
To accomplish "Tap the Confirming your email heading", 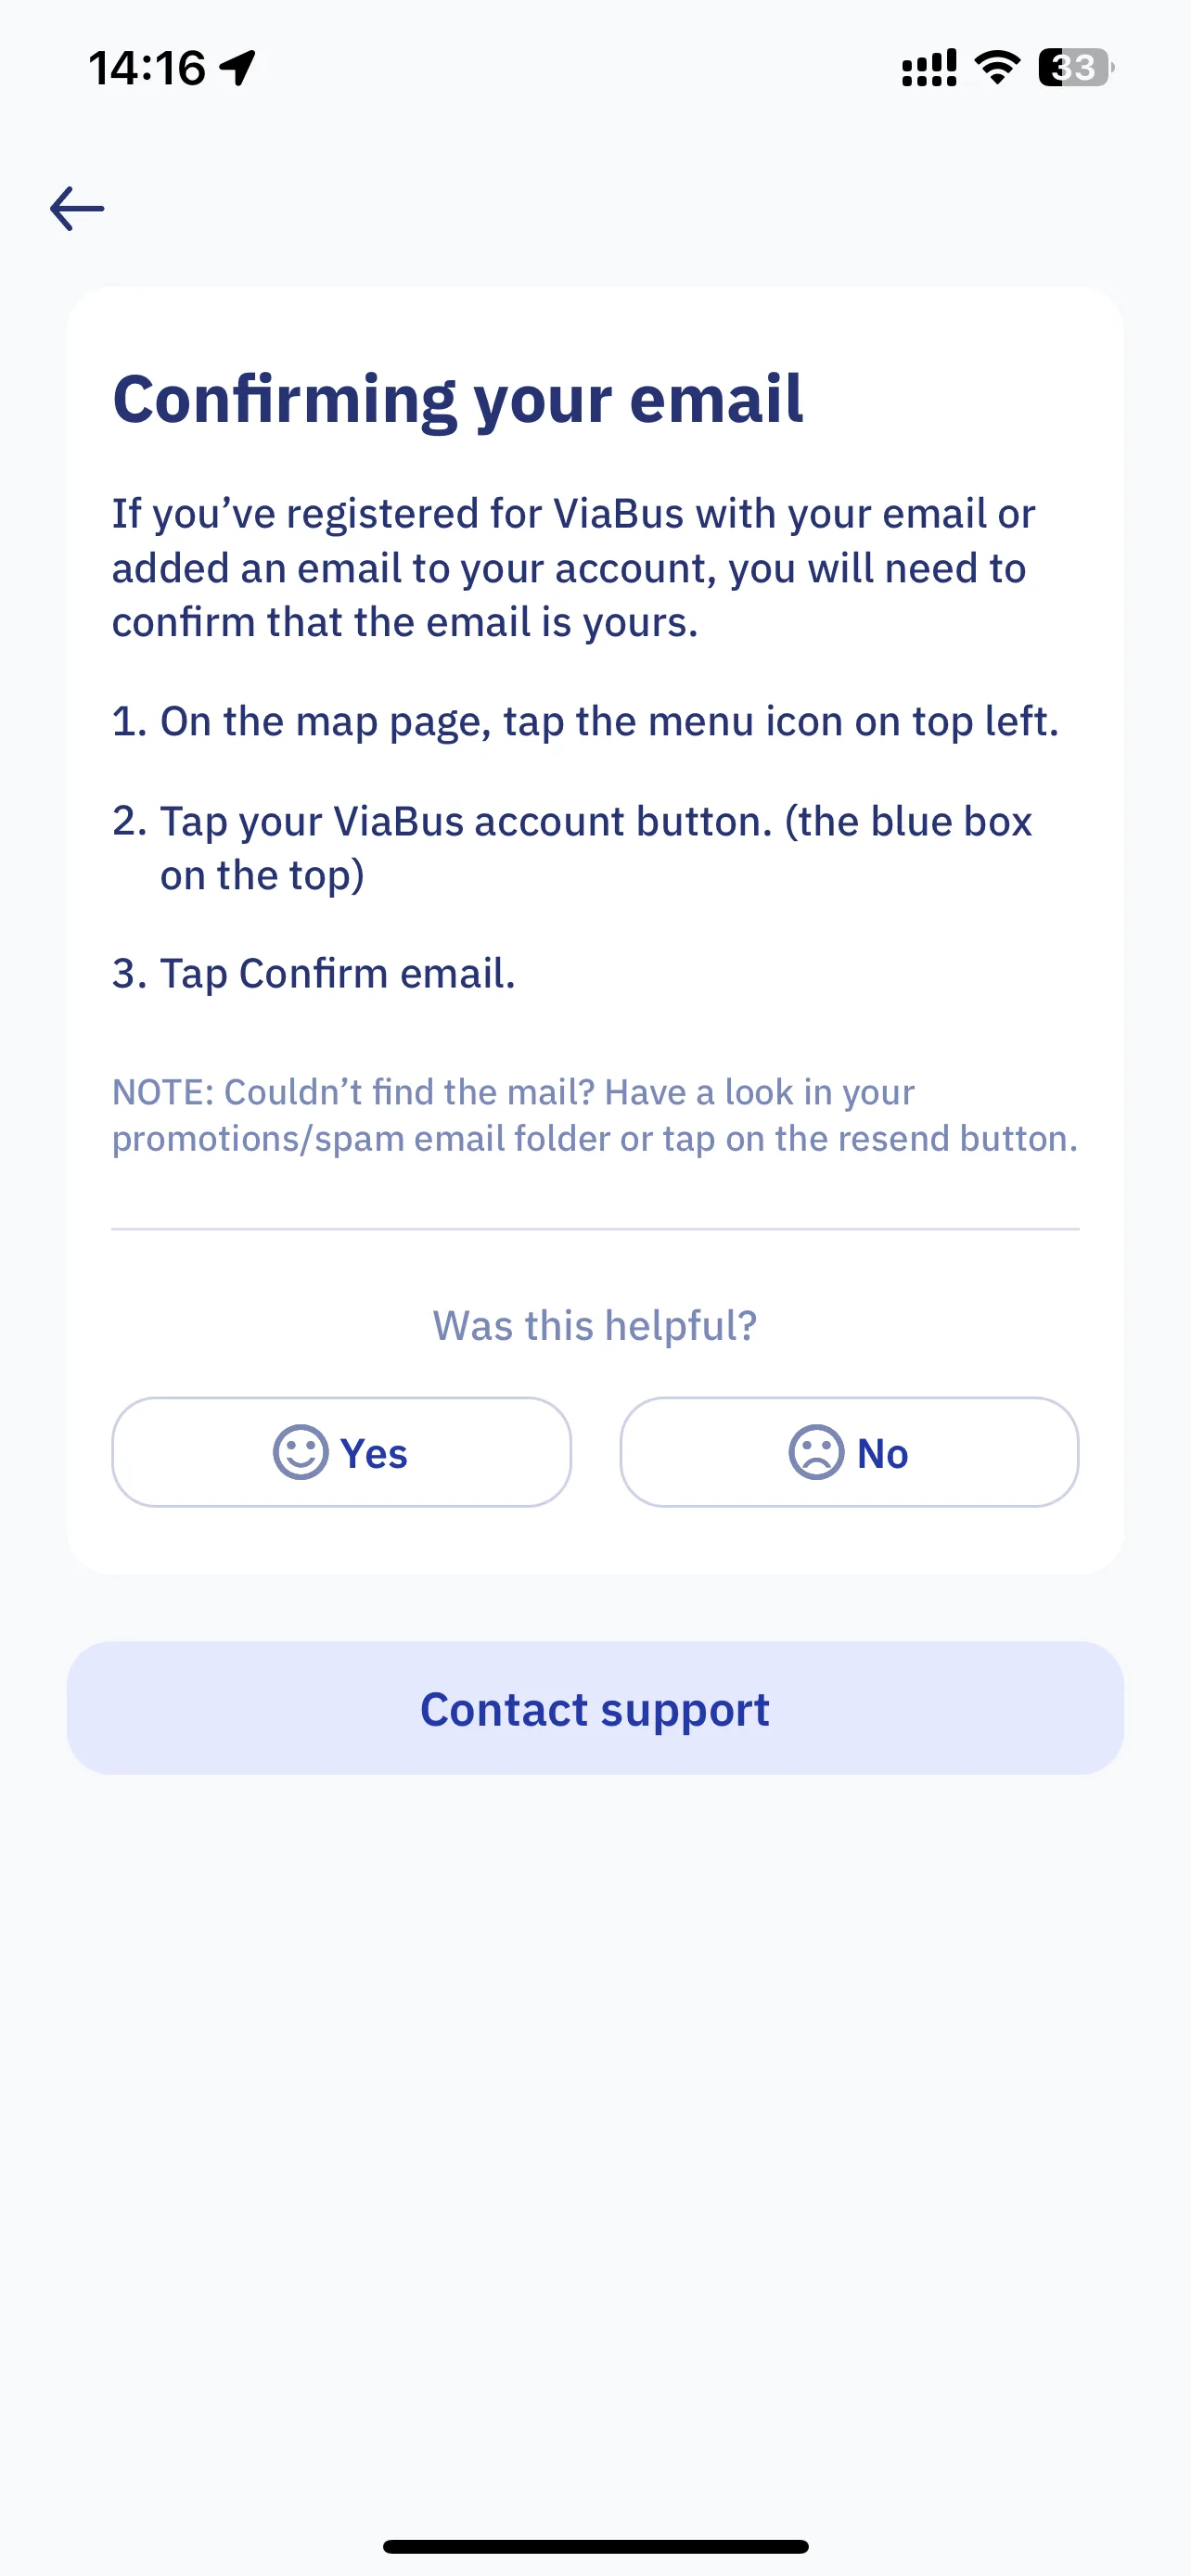I will [x=458, y=400].
